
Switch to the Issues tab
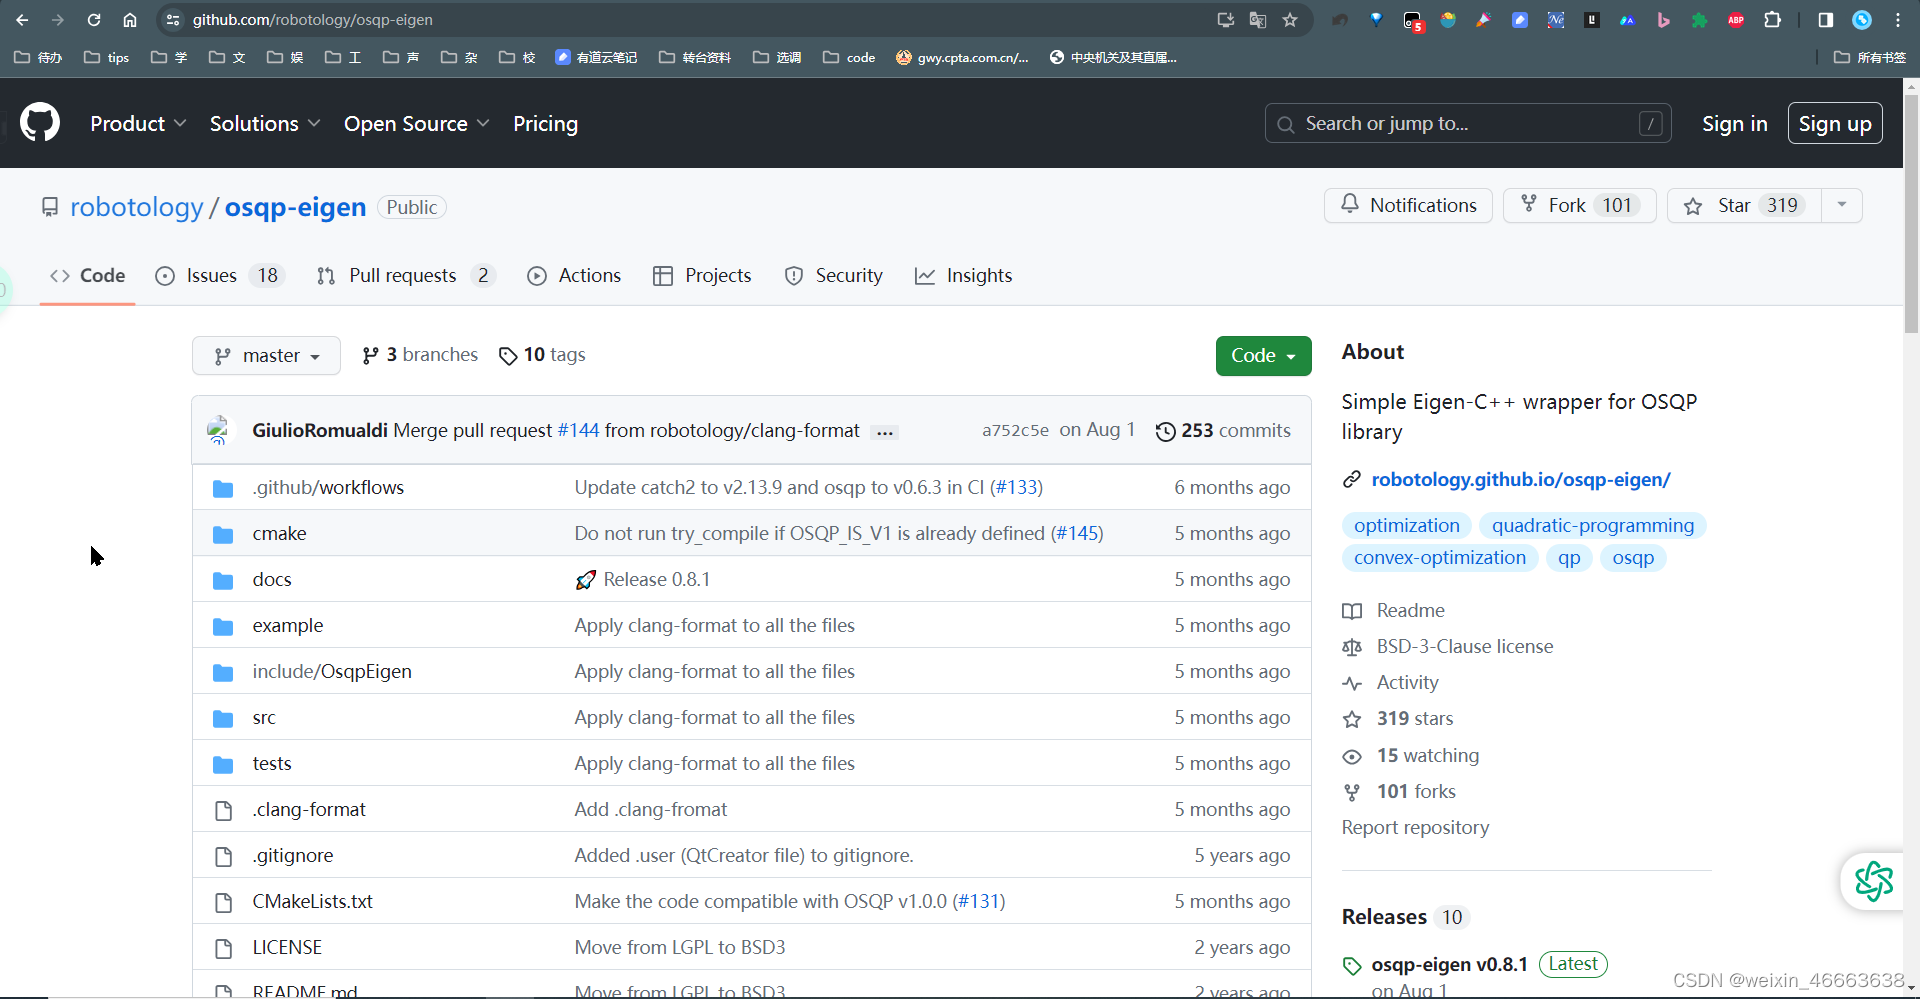tap(211, 275)
